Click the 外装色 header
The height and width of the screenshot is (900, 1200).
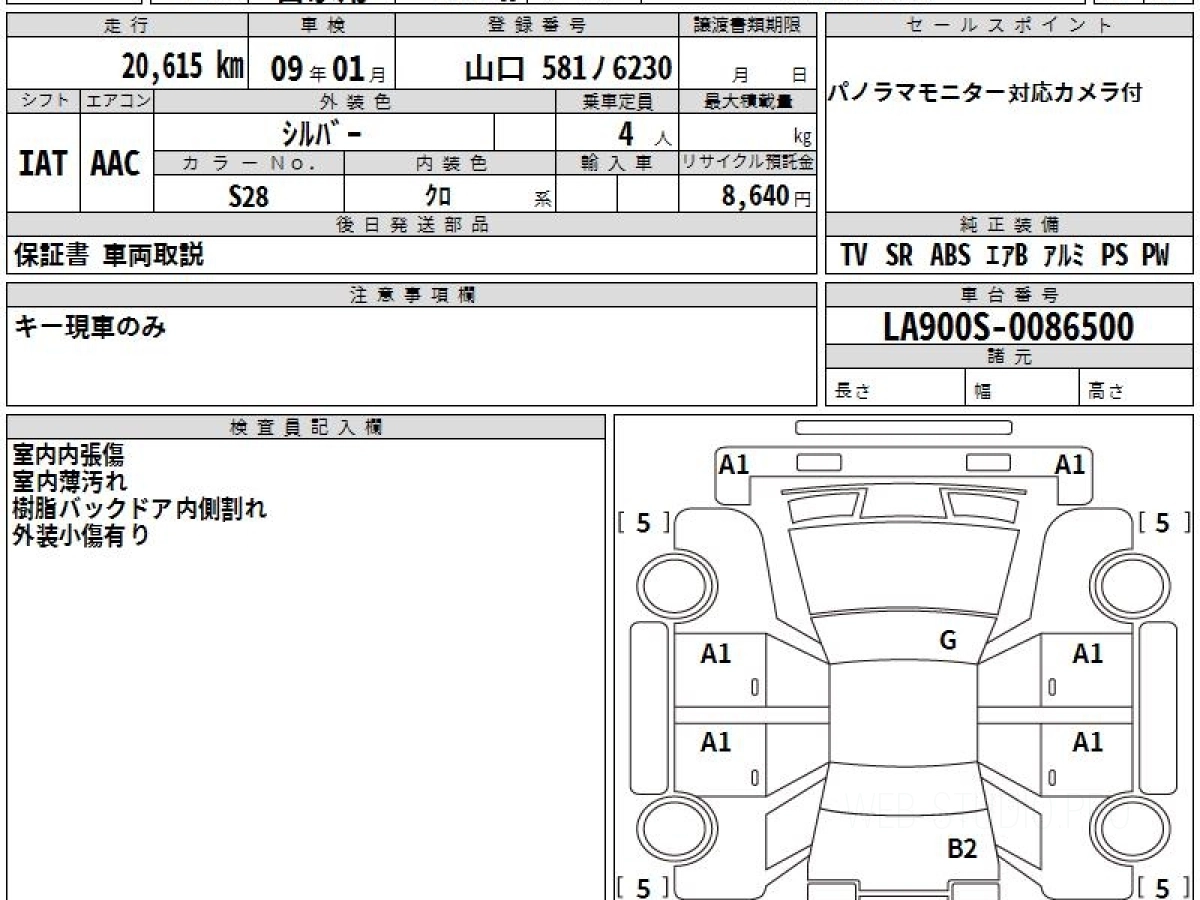[355, 101]
